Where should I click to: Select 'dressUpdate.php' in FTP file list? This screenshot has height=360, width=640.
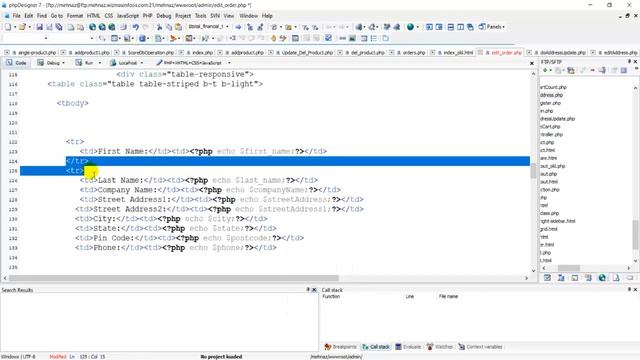click(557, 119)
